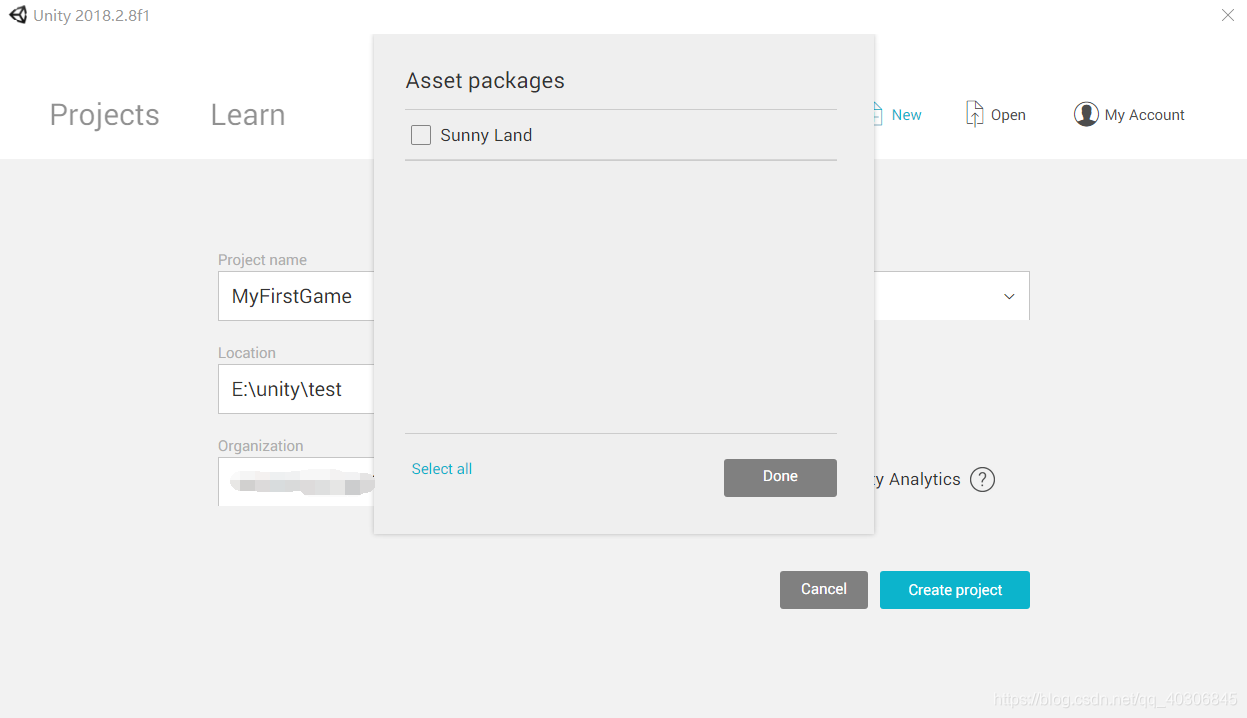
Task: Cancel the new project creation
Action: 824,590
